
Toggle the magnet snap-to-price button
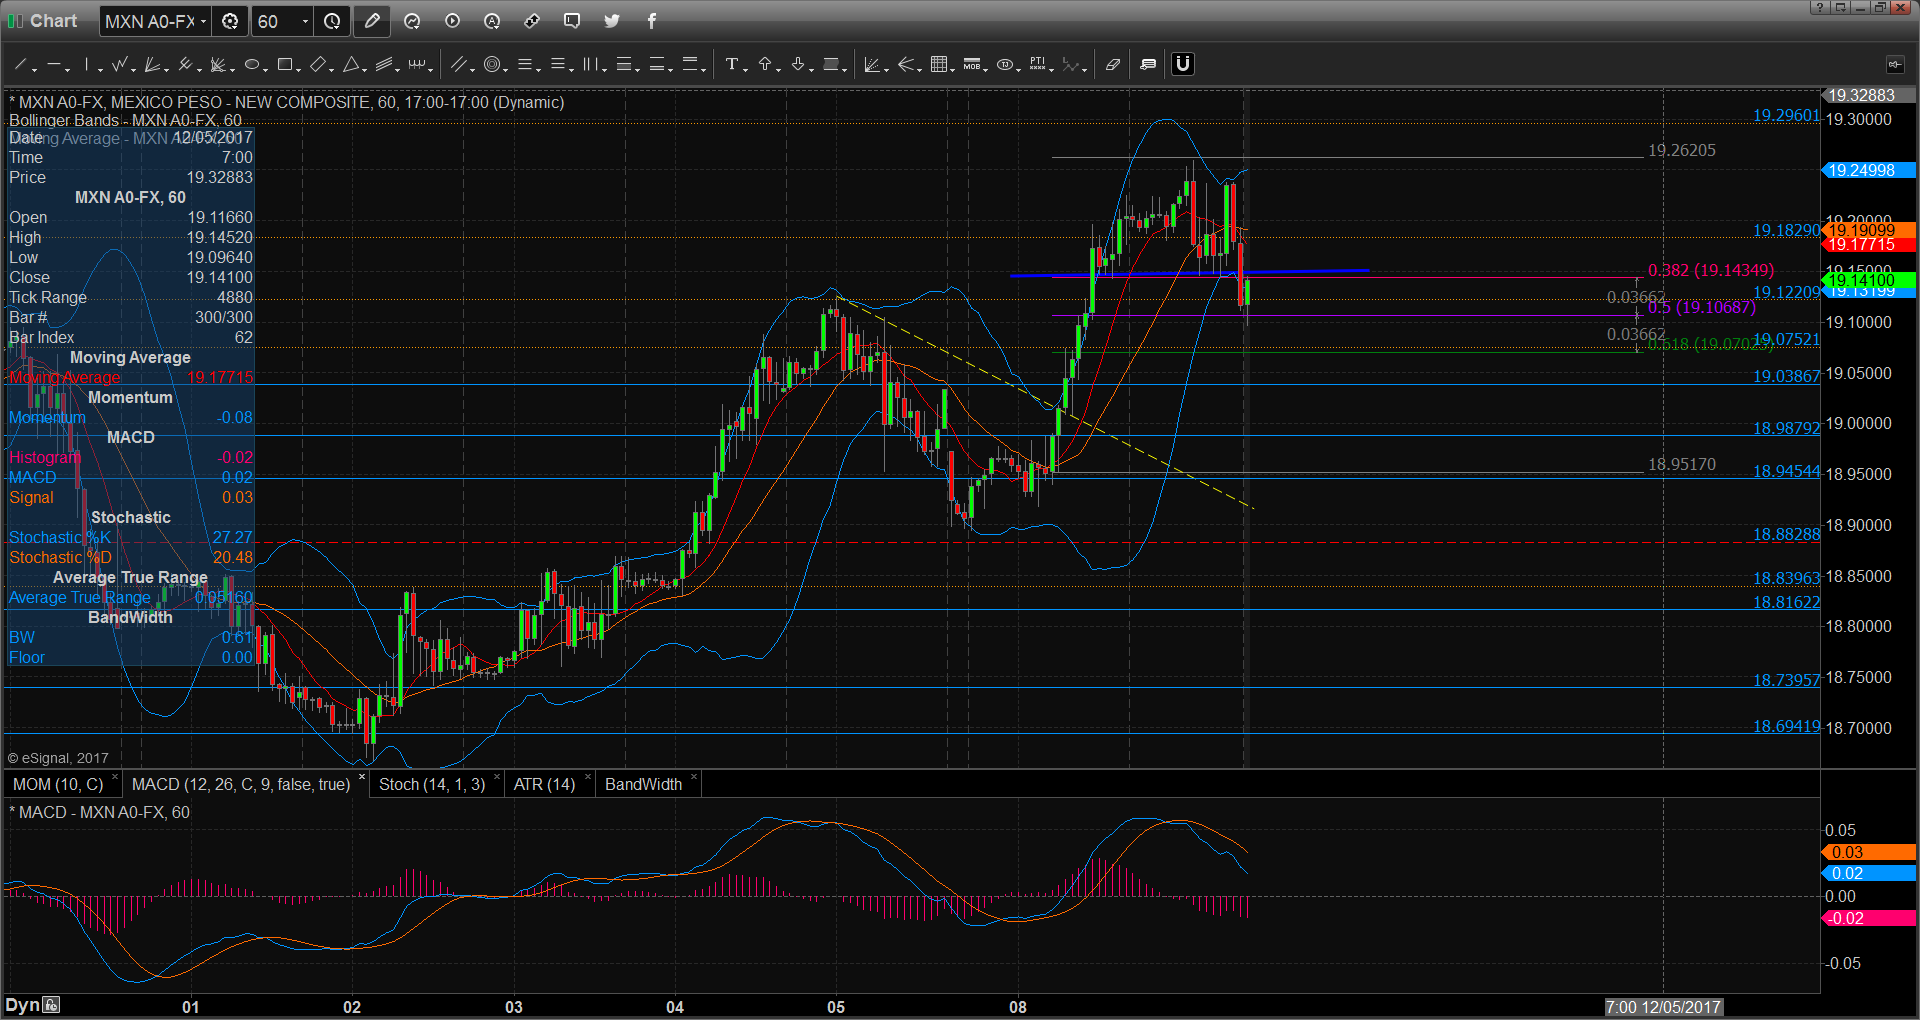coord(1183,65)
